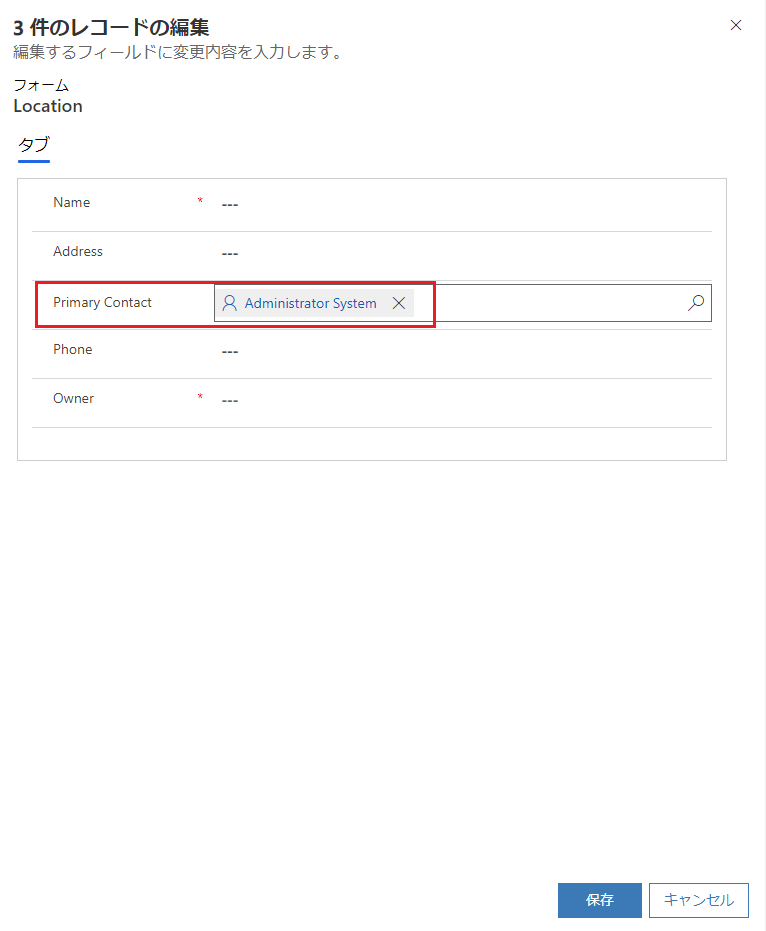Click the Primary Contact label
The image size is (766, 931).
pos(102,303)
